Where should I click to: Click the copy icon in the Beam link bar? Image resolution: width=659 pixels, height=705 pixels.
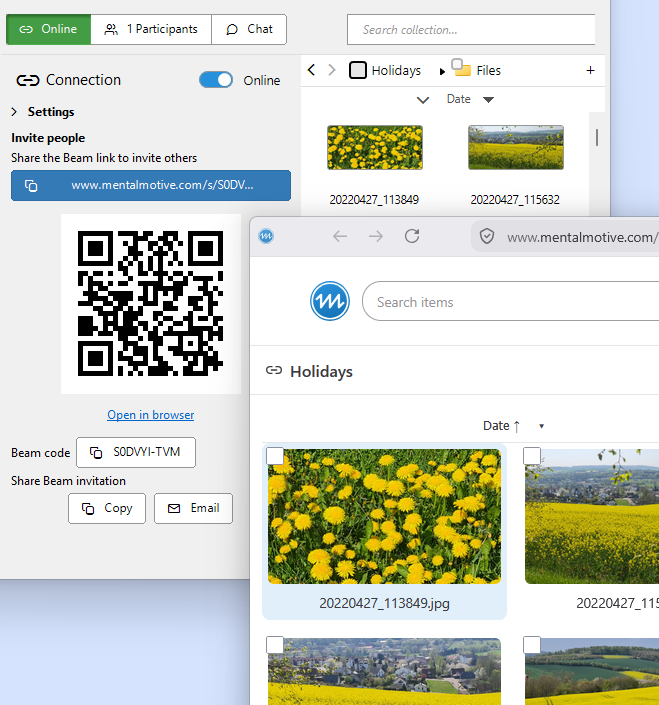pos(31,185)
